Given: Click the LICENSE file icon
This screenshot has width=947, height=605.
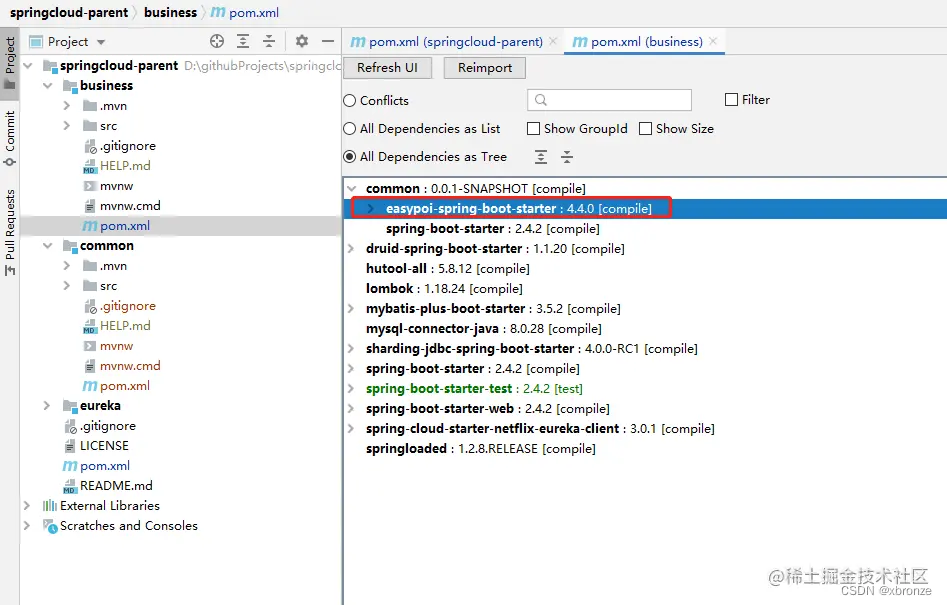Looking at the screenshot, I should [69, 446].
